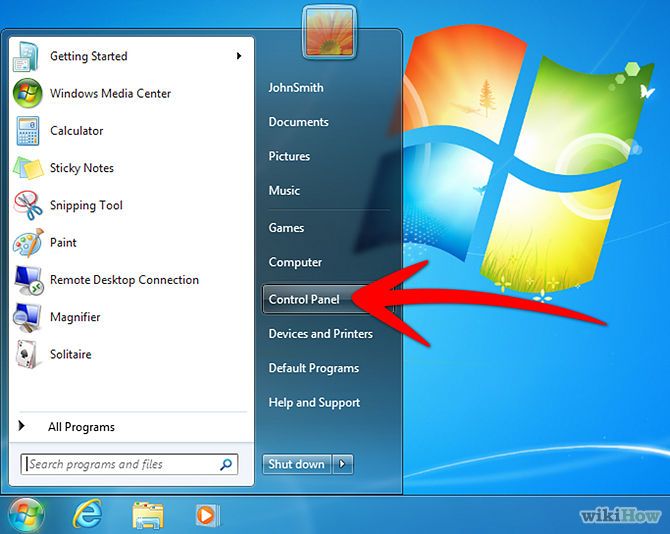Screen dimensions: 670x534
Task: Select the Windows Media Center label
Action: (x=110, y=93)
